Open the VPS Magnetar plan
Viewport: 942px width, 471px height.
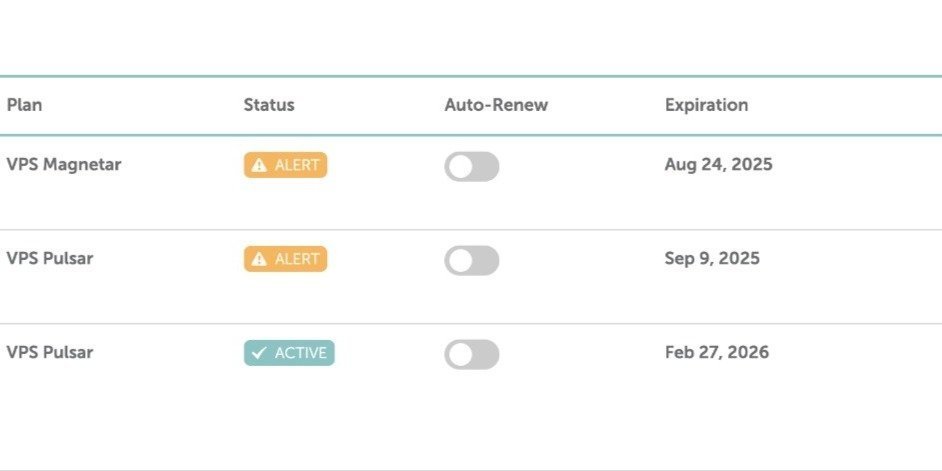(63, 165)
